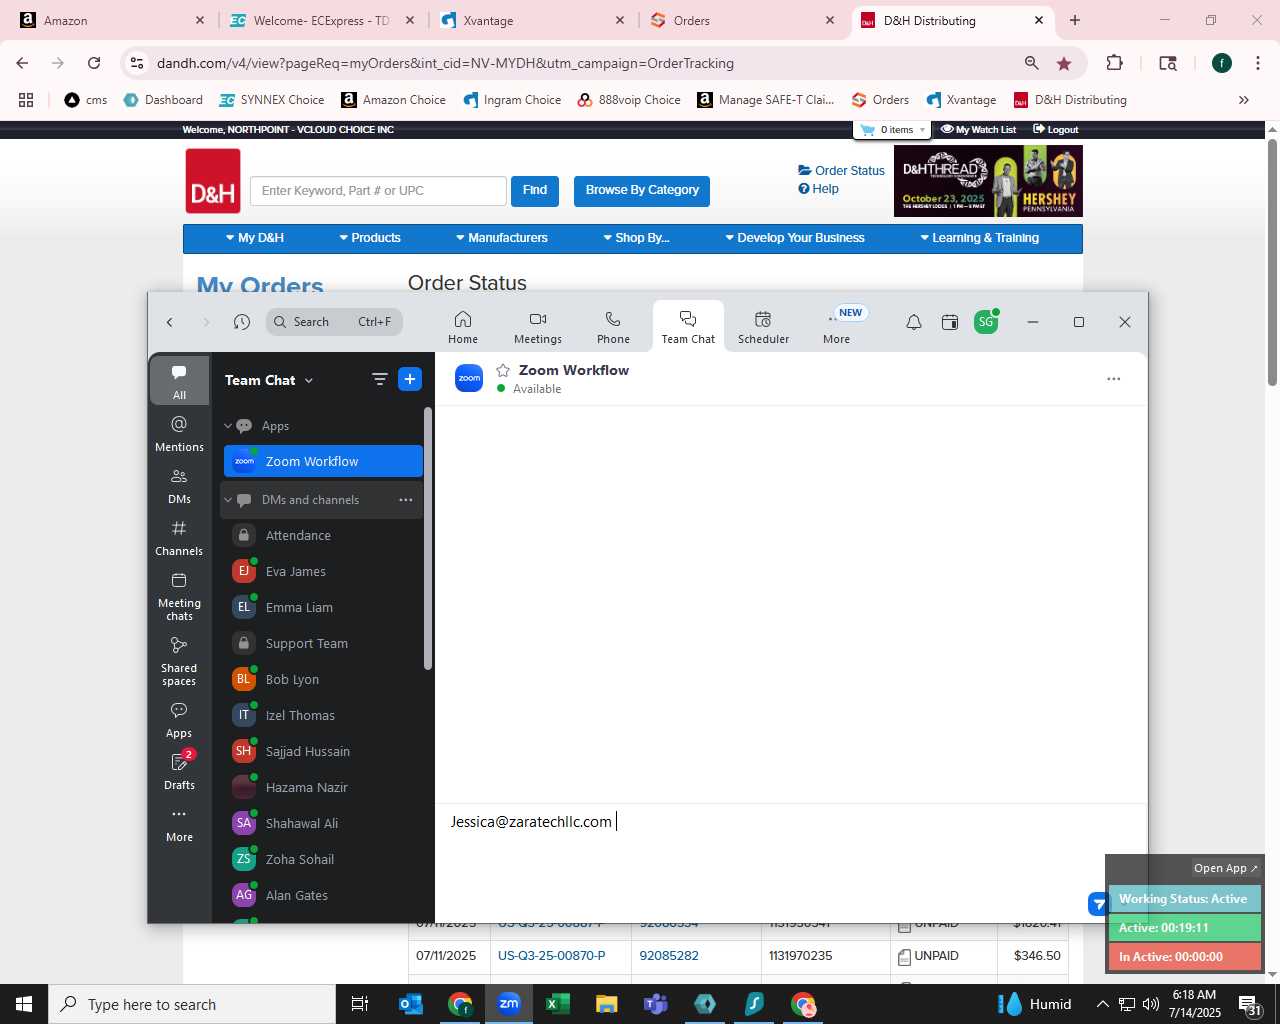This screenshot has width=1280, height=1024.
Task: Open Develop Your Business dropdown
Action: [x=795, y=238]
